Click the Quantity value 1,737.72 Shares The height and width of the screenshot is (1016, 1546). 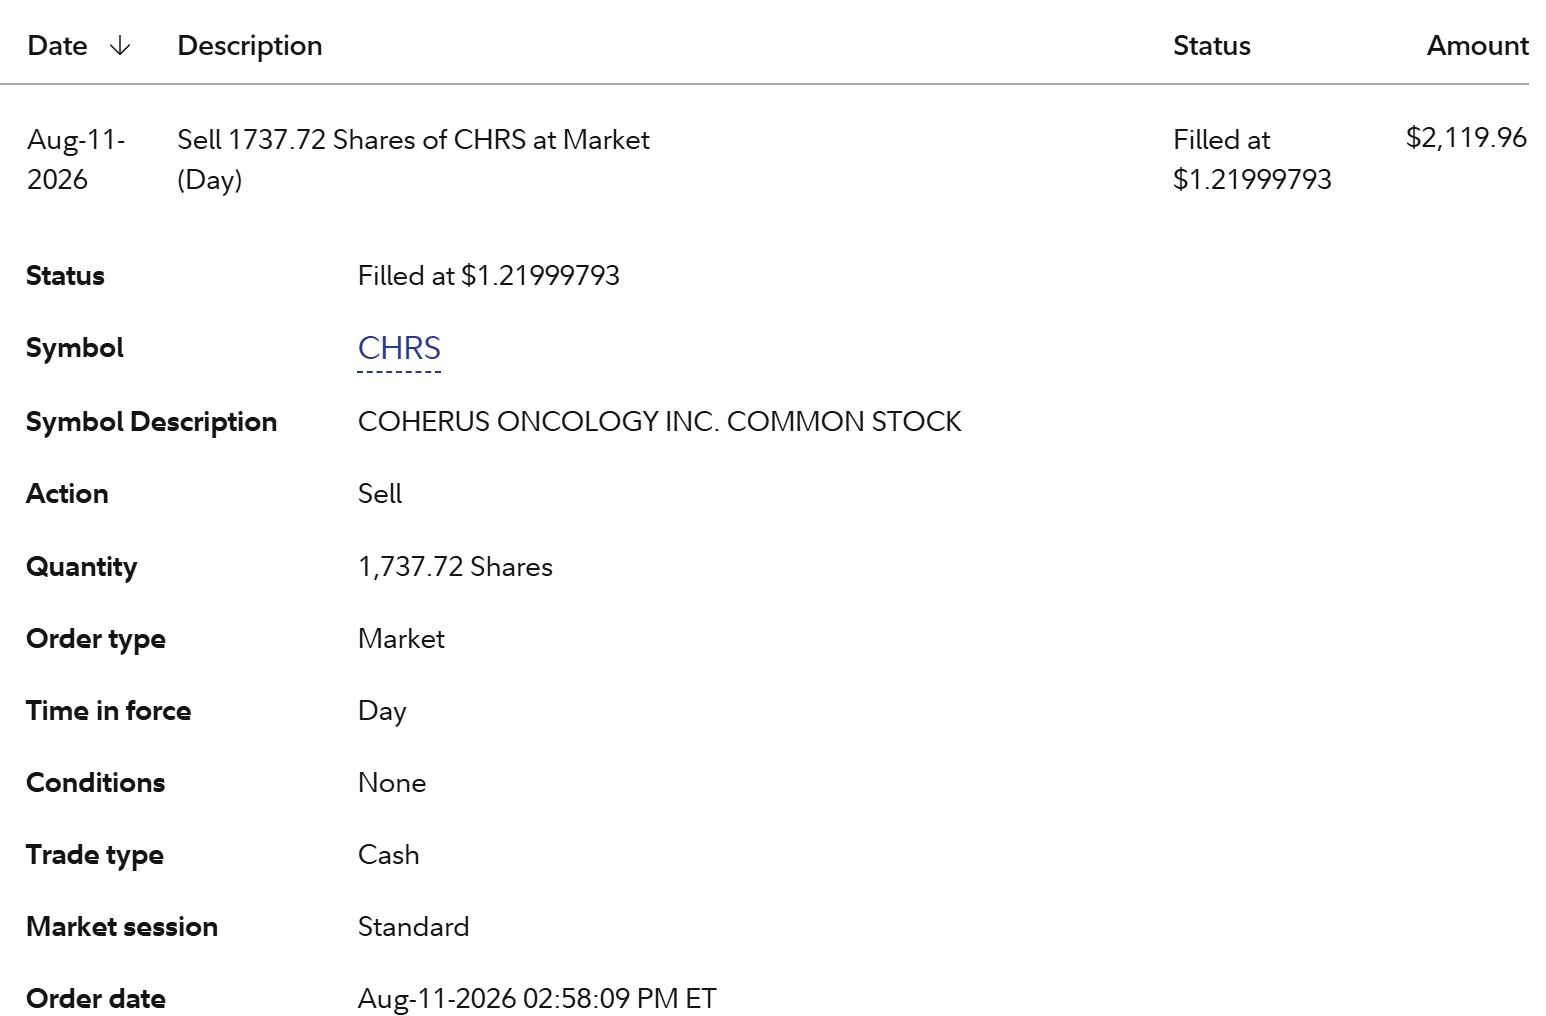pyautogui.click(x=455, y=566)
